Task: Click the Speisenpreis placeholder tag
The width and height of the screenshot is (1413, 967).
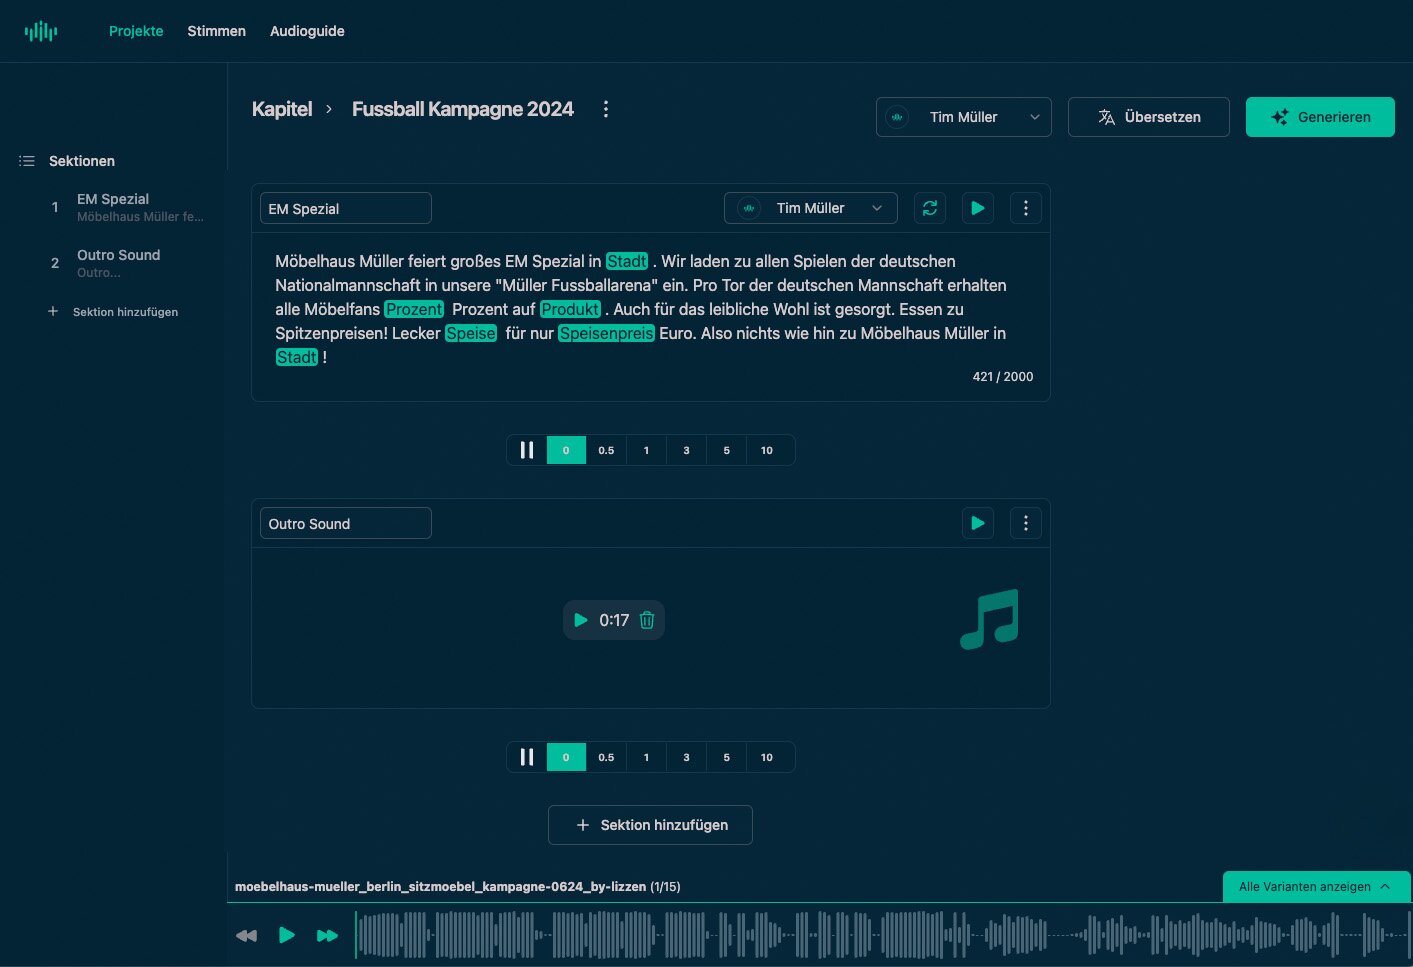Action: tap(606, 333)
